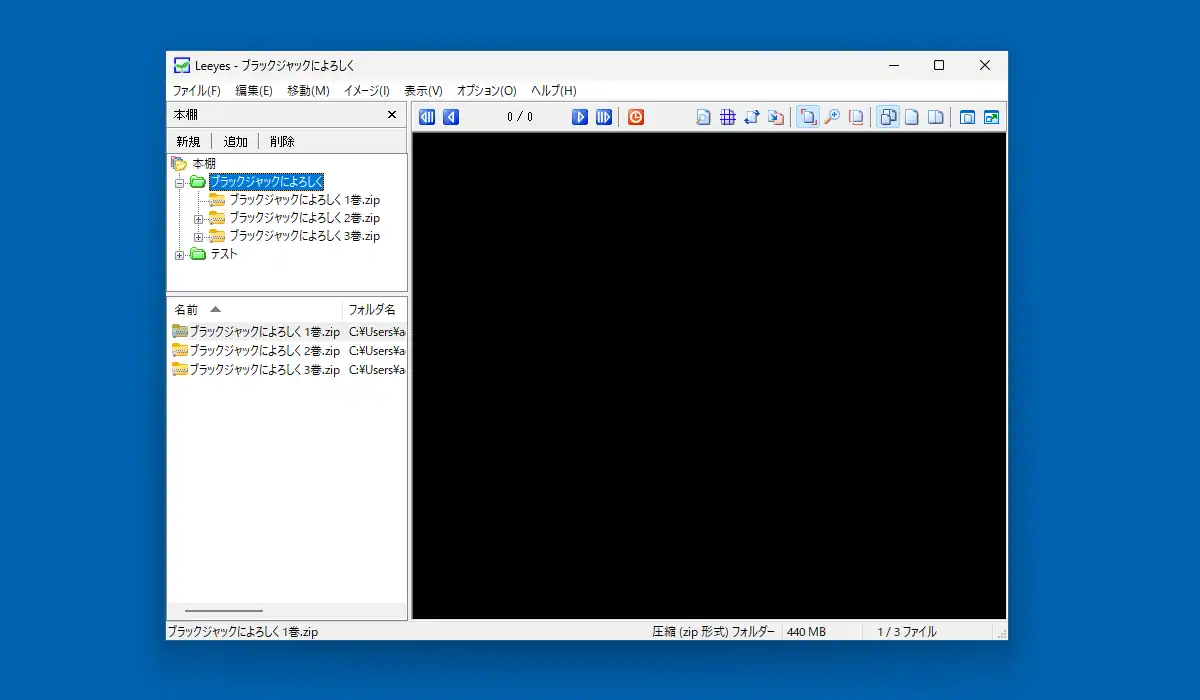Open the ファイル(F) menu

197,90
